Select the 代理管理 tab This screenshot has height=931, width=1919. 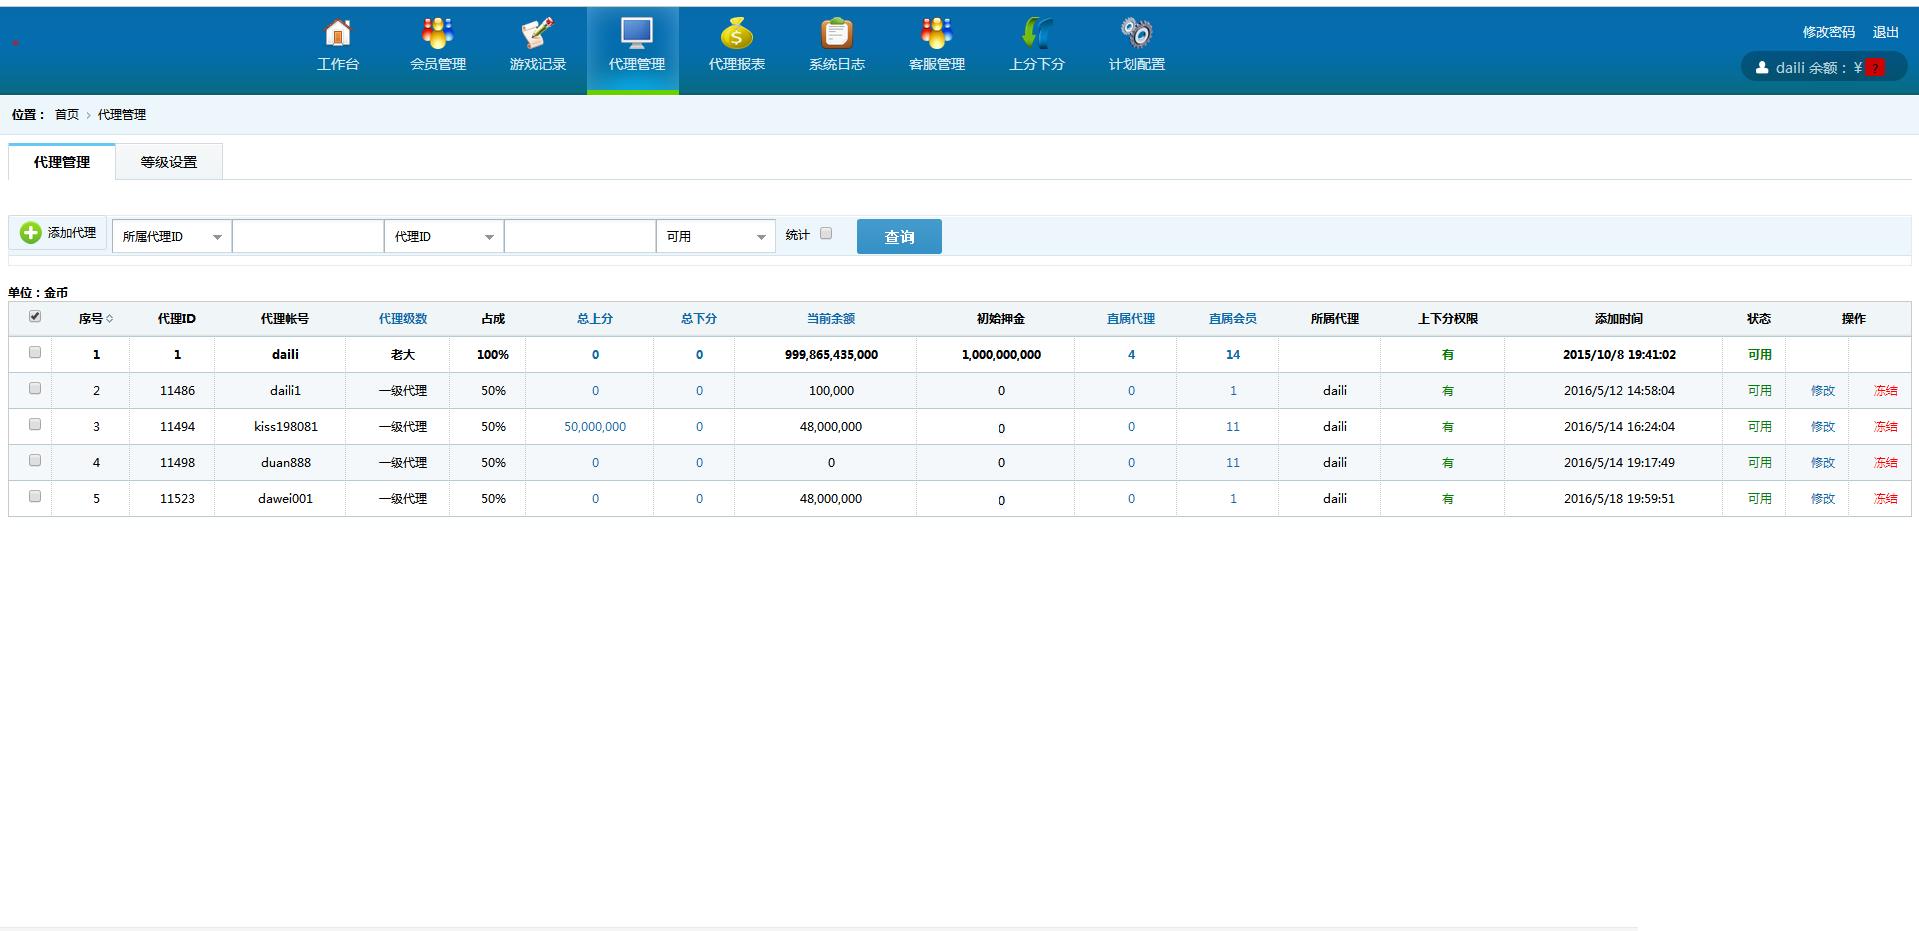(x=62, y=162)
